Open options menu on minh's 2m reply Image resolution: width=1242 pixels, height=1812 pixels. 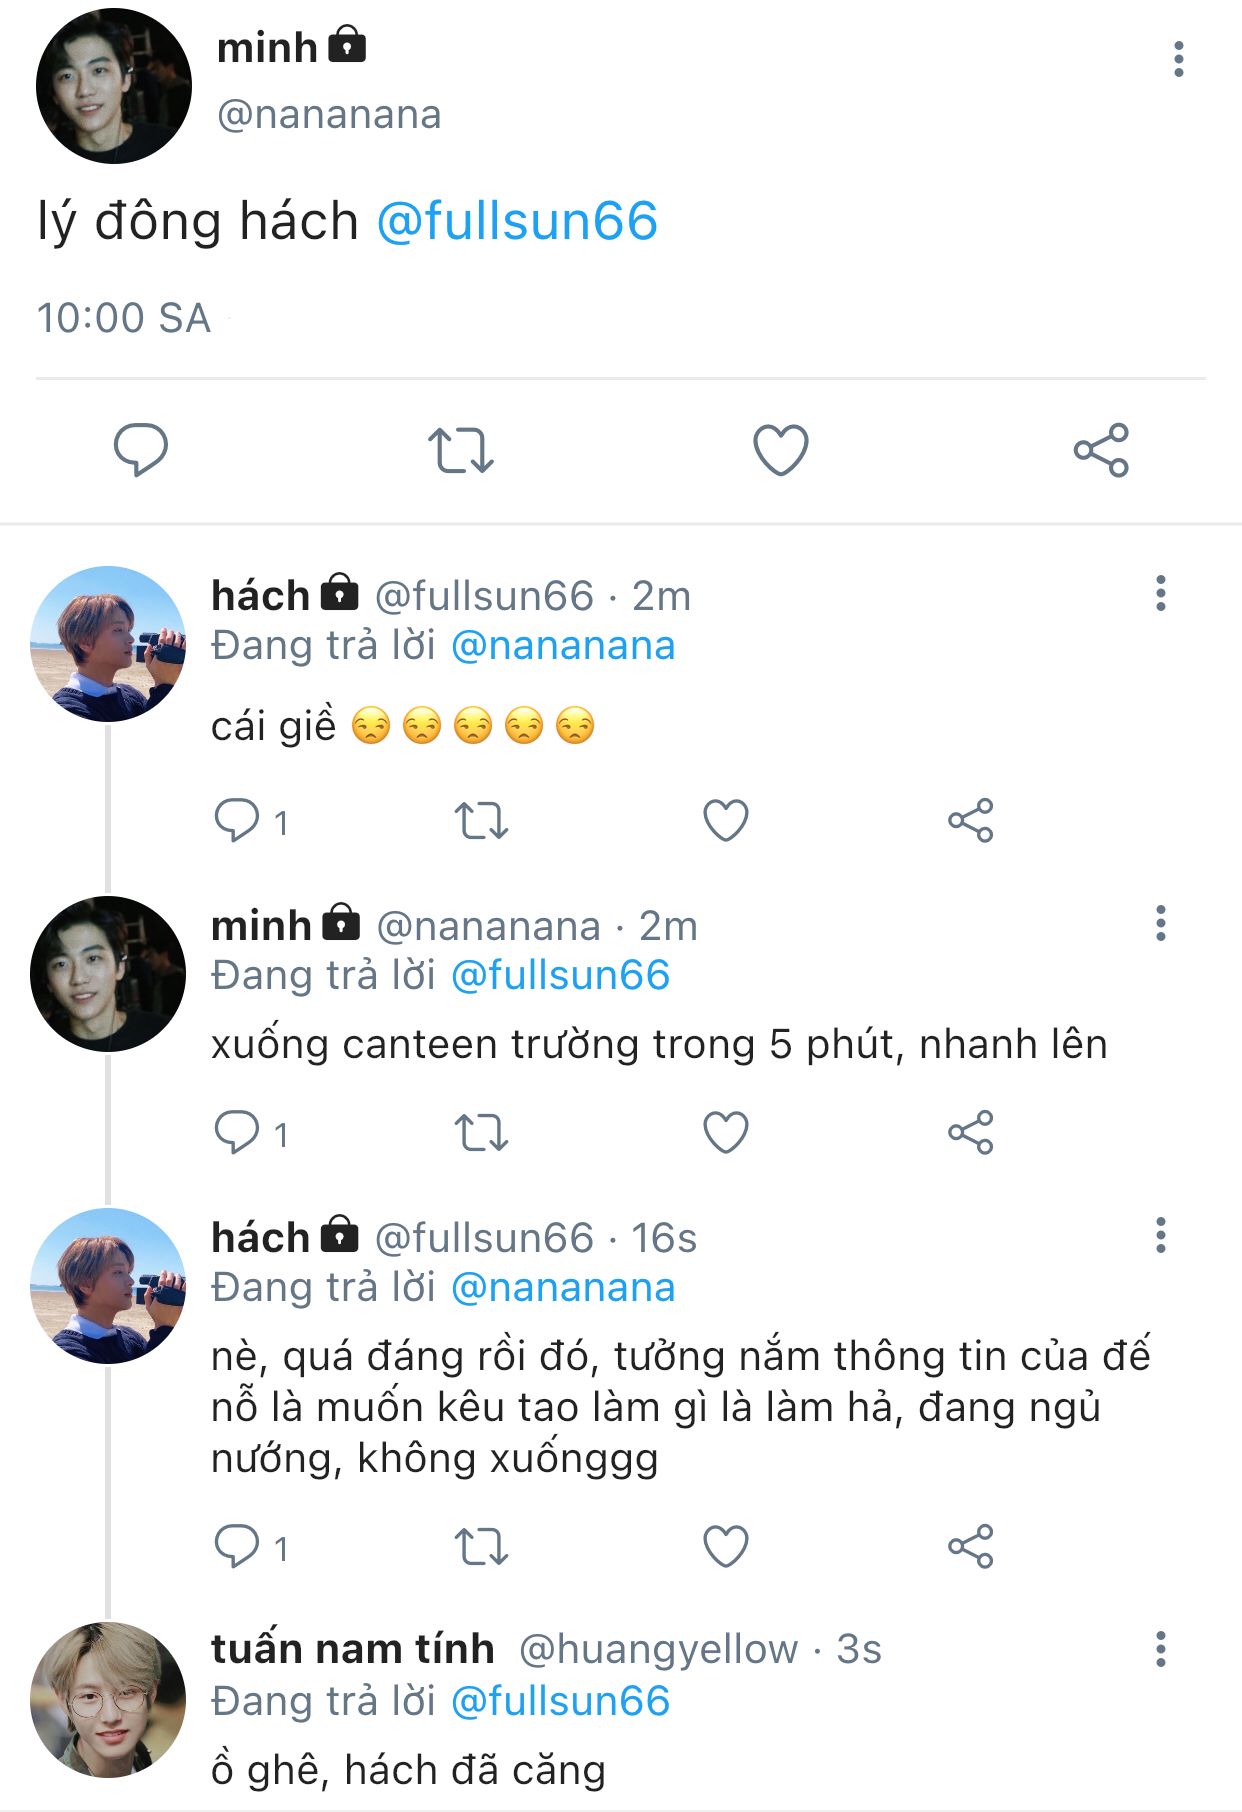point(1161,923)
